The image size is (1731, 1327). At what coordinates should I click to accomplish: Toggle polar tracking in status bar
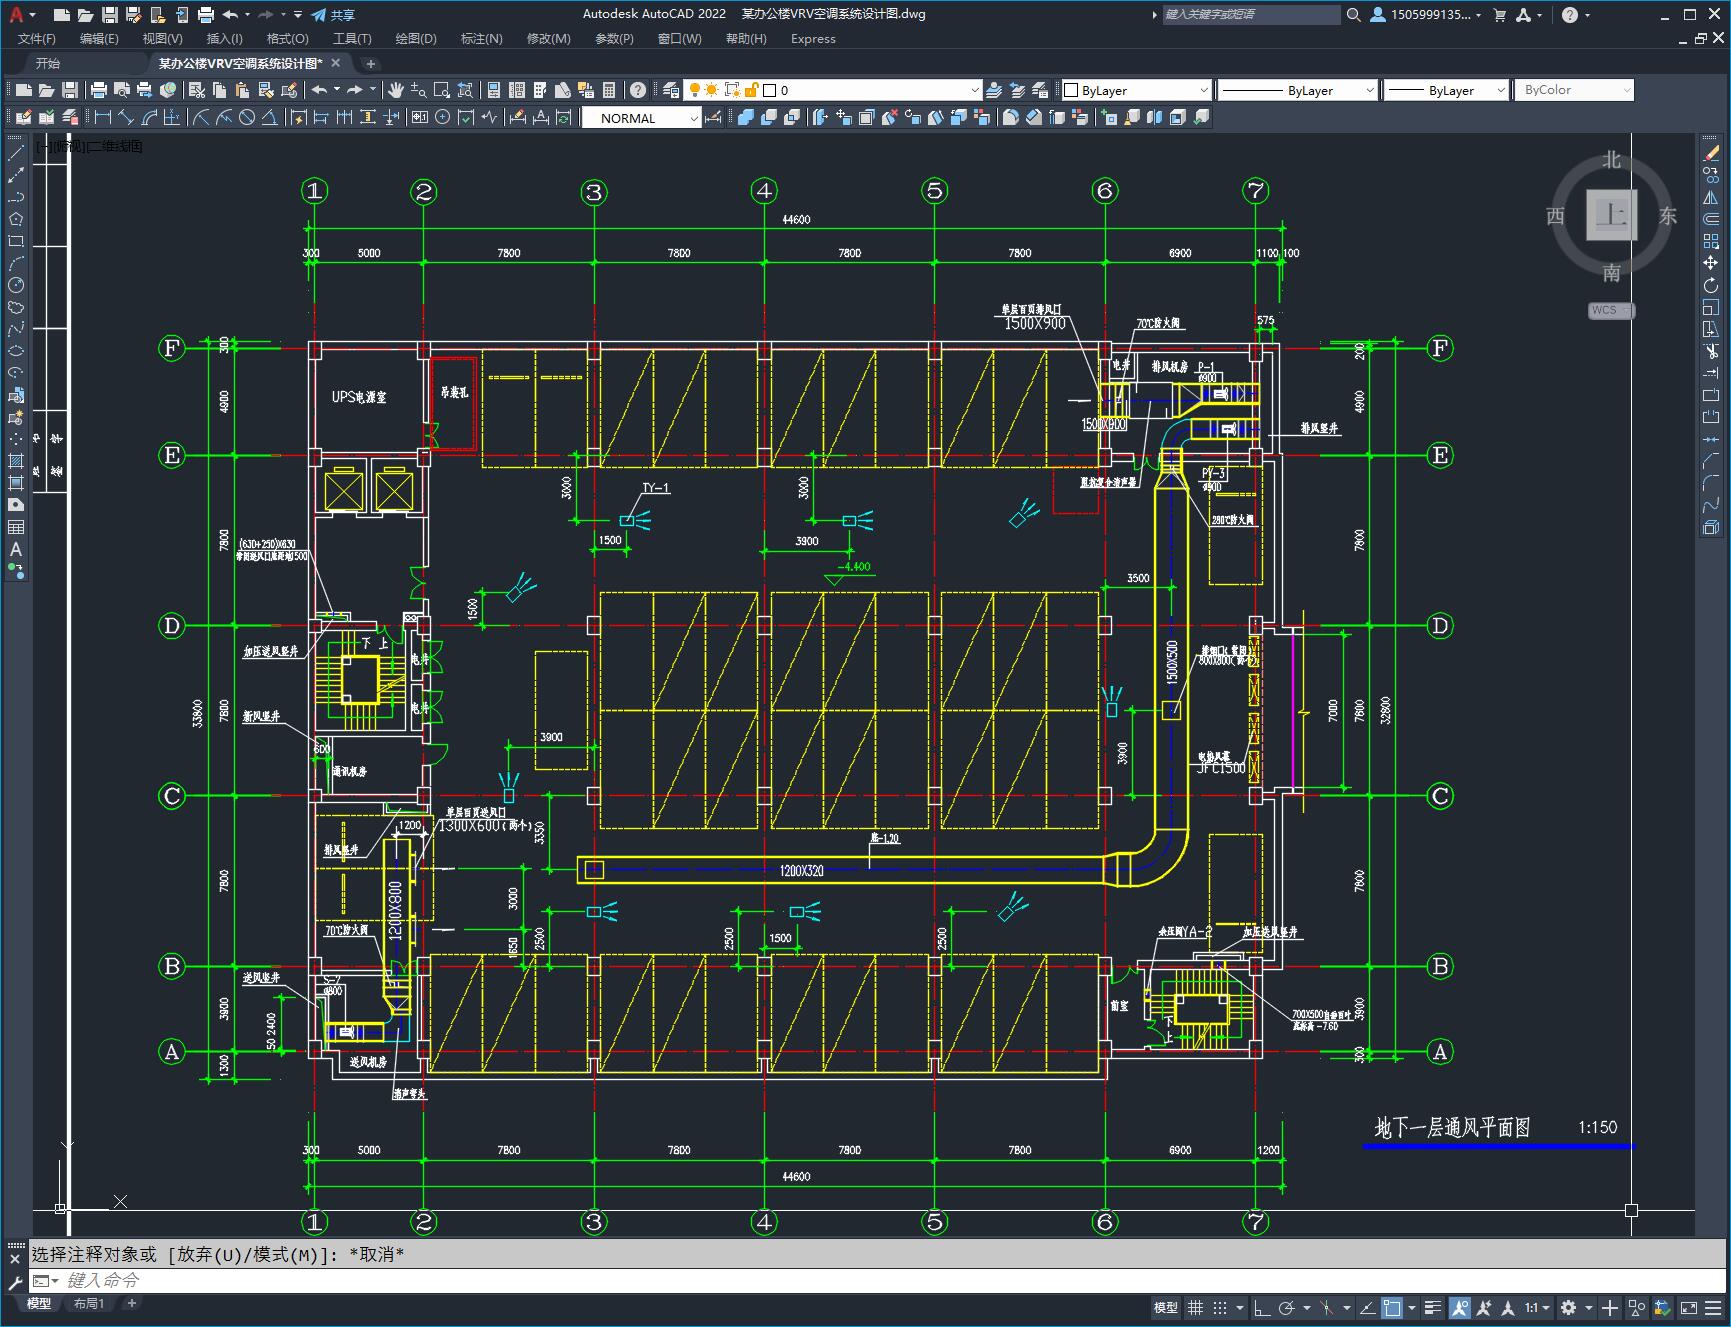coord(1287,1307)
